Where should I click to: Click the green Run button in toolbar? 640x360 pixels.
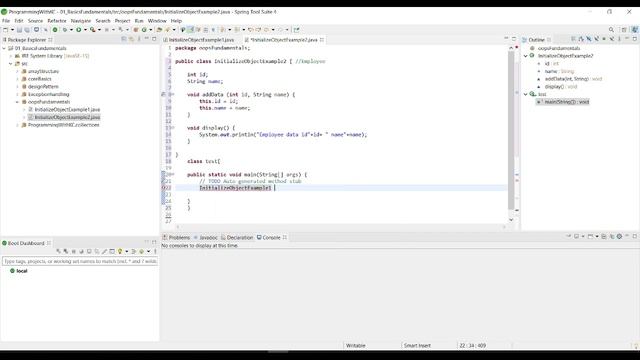pos(79,30)
